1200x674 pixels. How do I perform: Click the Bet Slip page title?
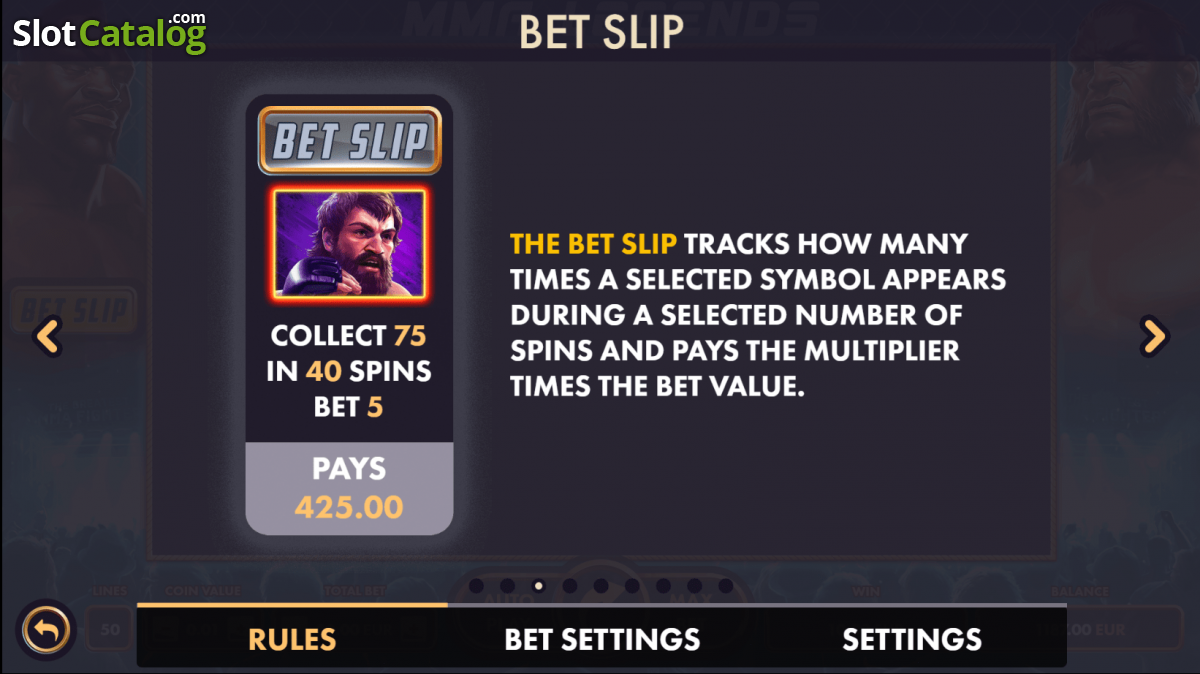601,32
